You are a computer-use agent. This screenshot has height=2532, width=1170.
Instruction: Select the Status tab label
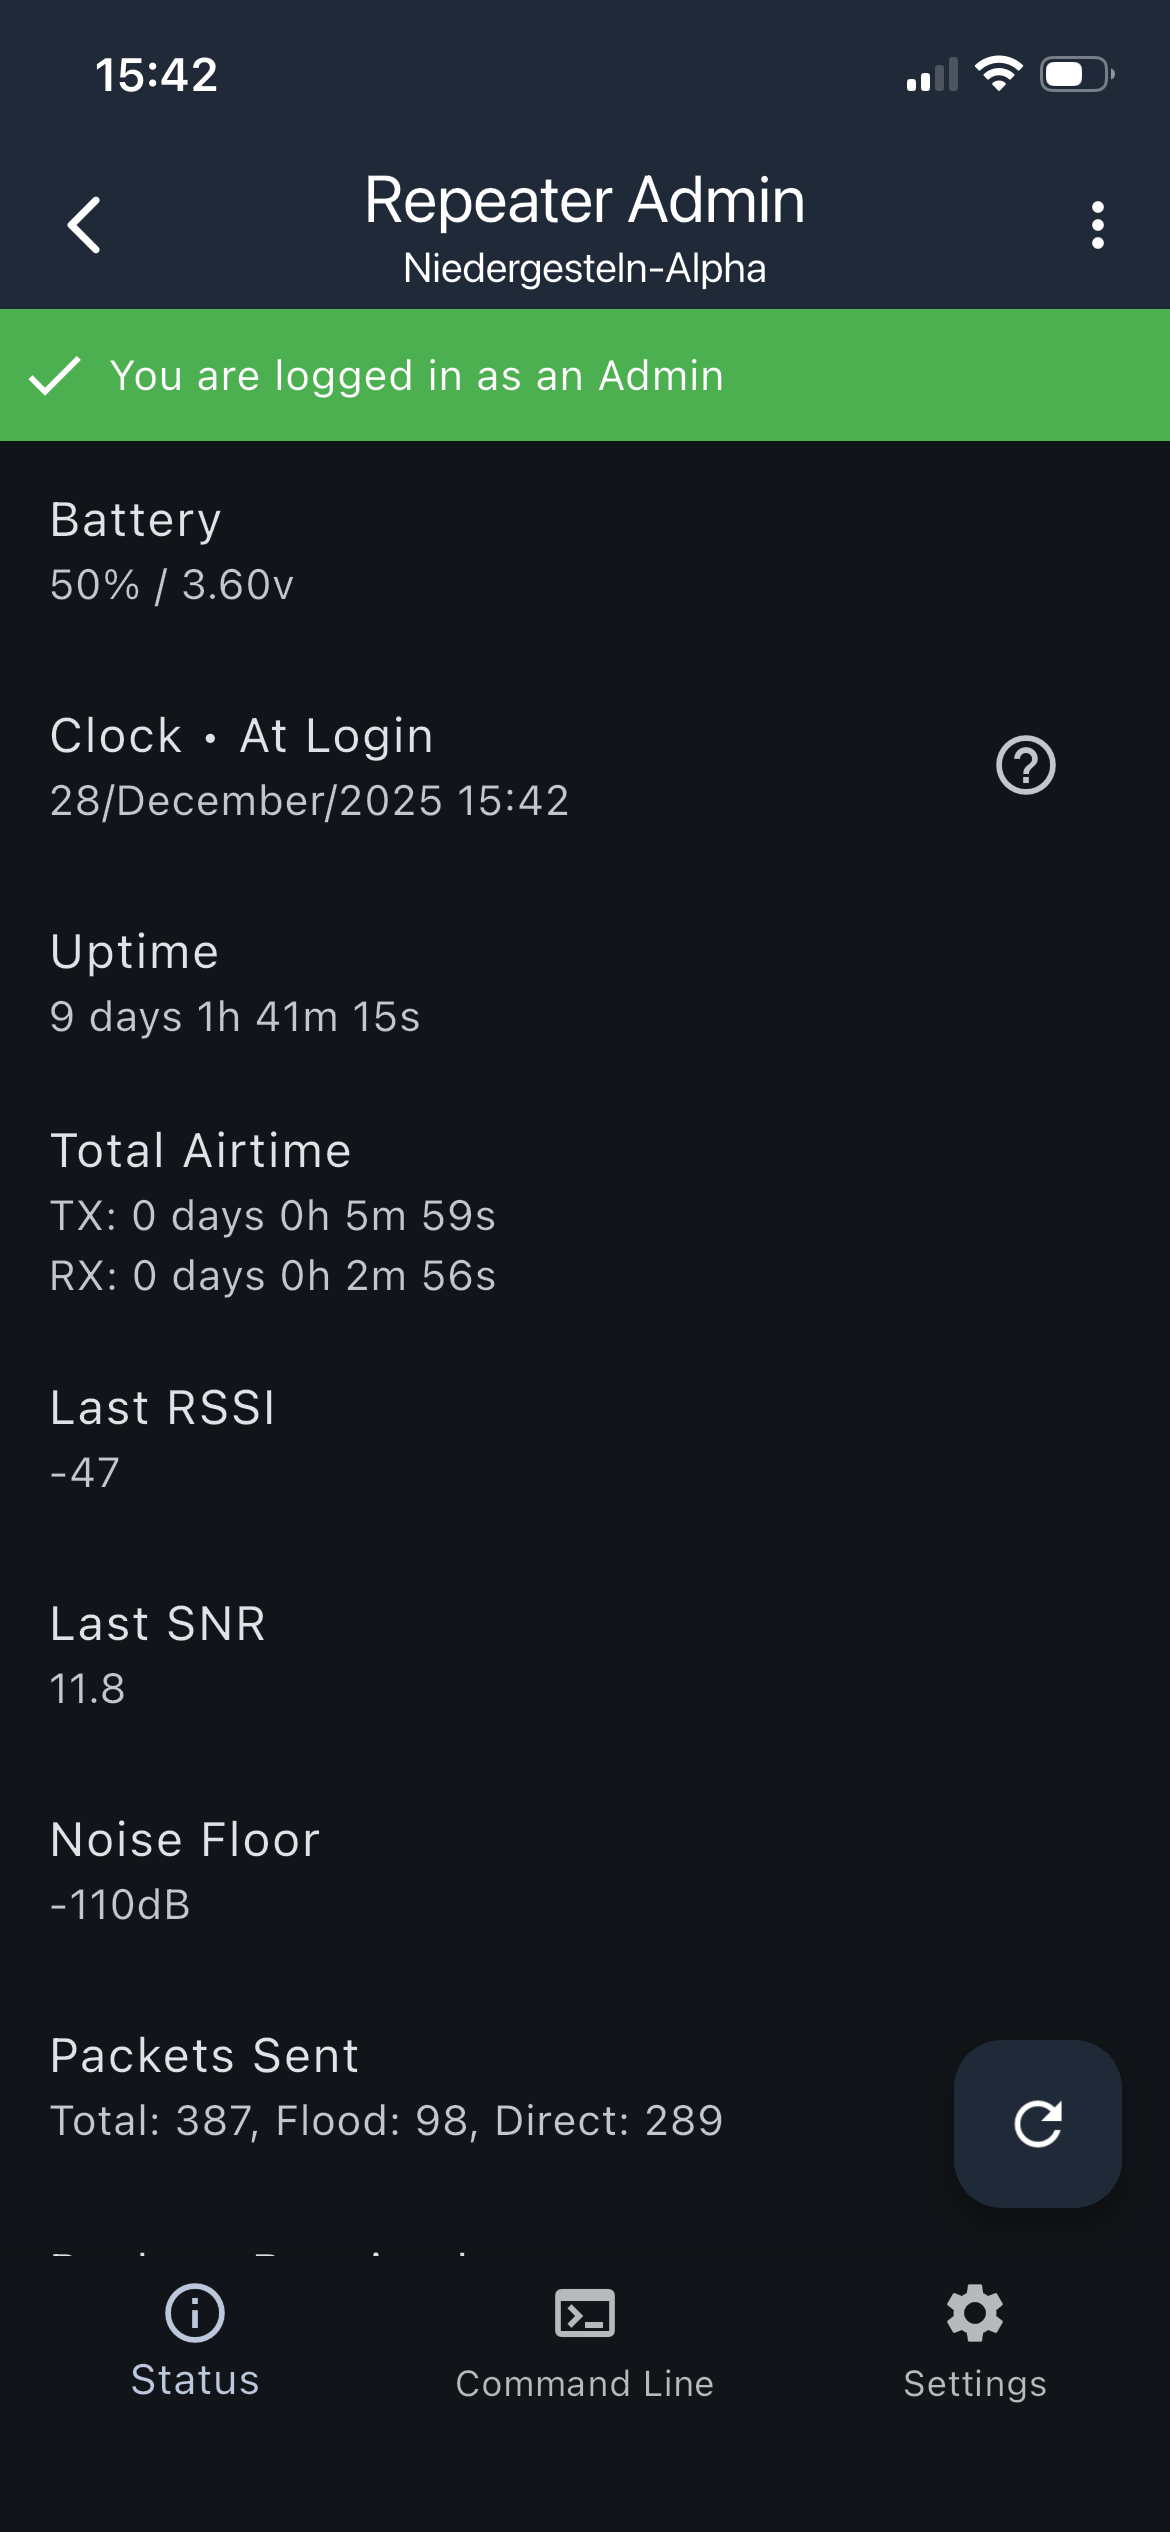[195, 2381]
